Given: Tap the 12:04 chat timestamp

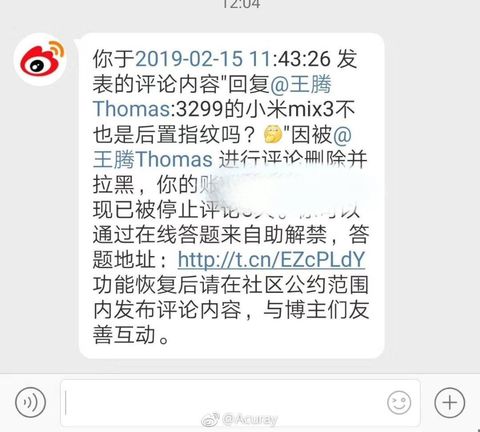Looking at the screenshot, I should [241, 4].
